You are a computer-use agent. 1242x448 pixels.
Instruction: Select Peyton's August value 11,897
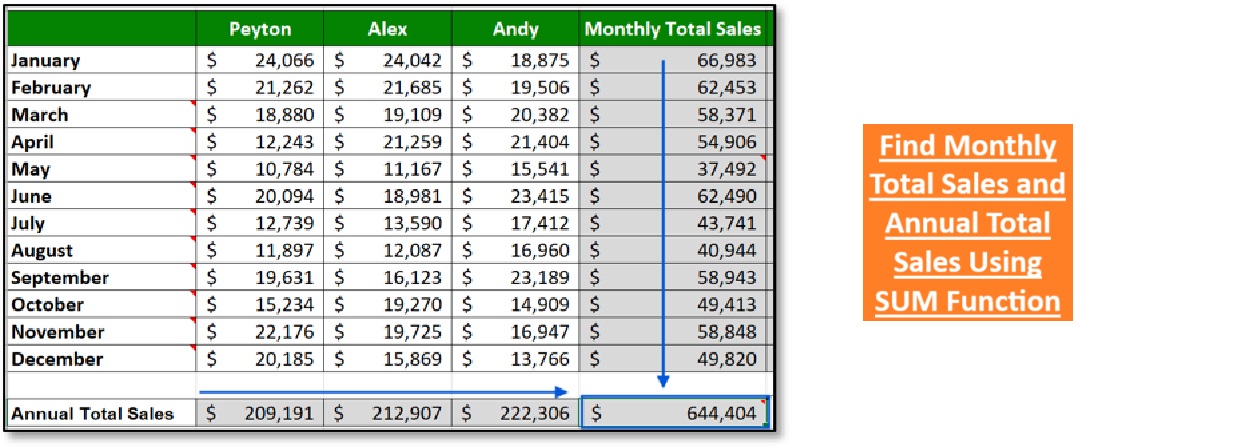(260, 251)
